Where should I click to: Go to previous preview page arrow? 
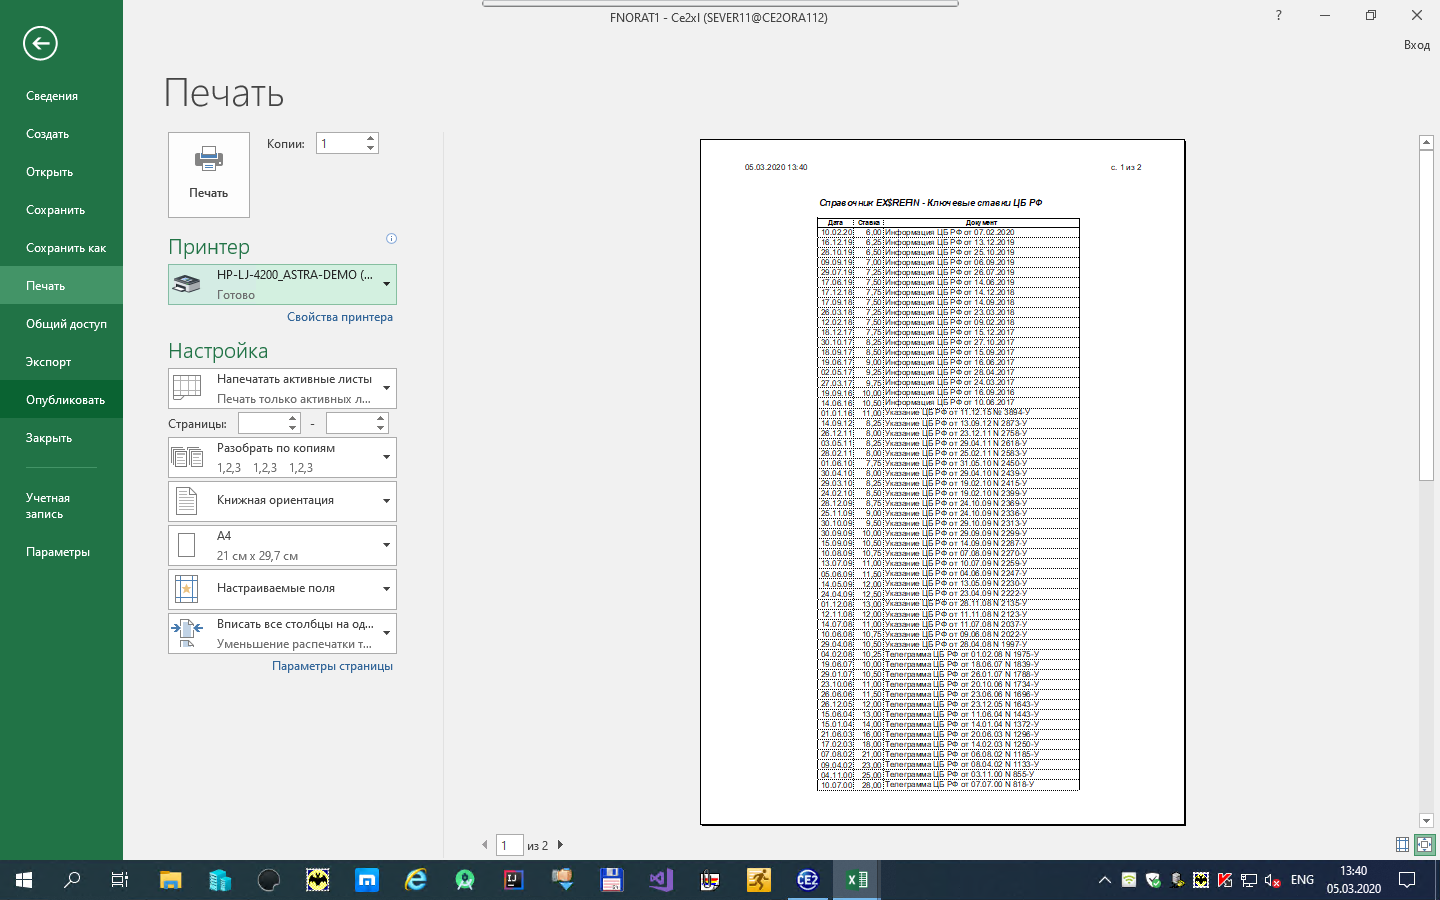(x=485, y=845)
